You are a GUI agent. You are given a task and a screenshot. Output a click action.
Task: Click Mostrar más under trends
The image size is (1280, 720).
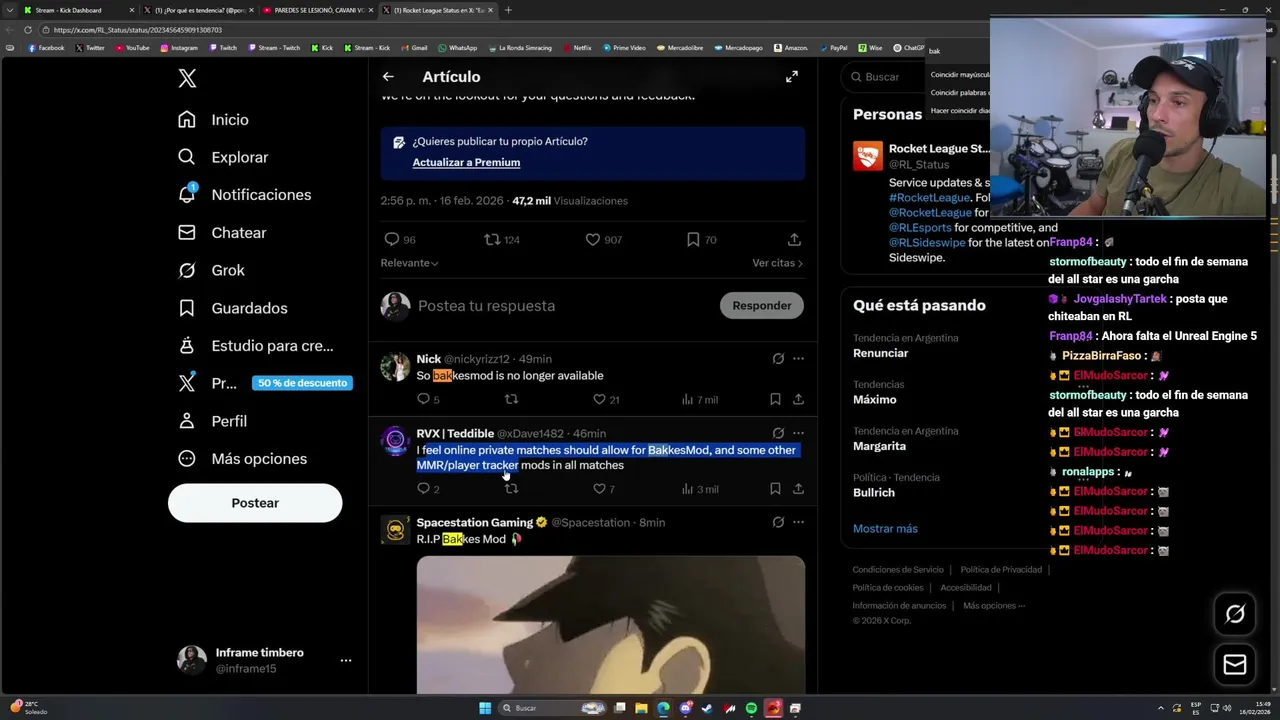(x=885, y=529)
